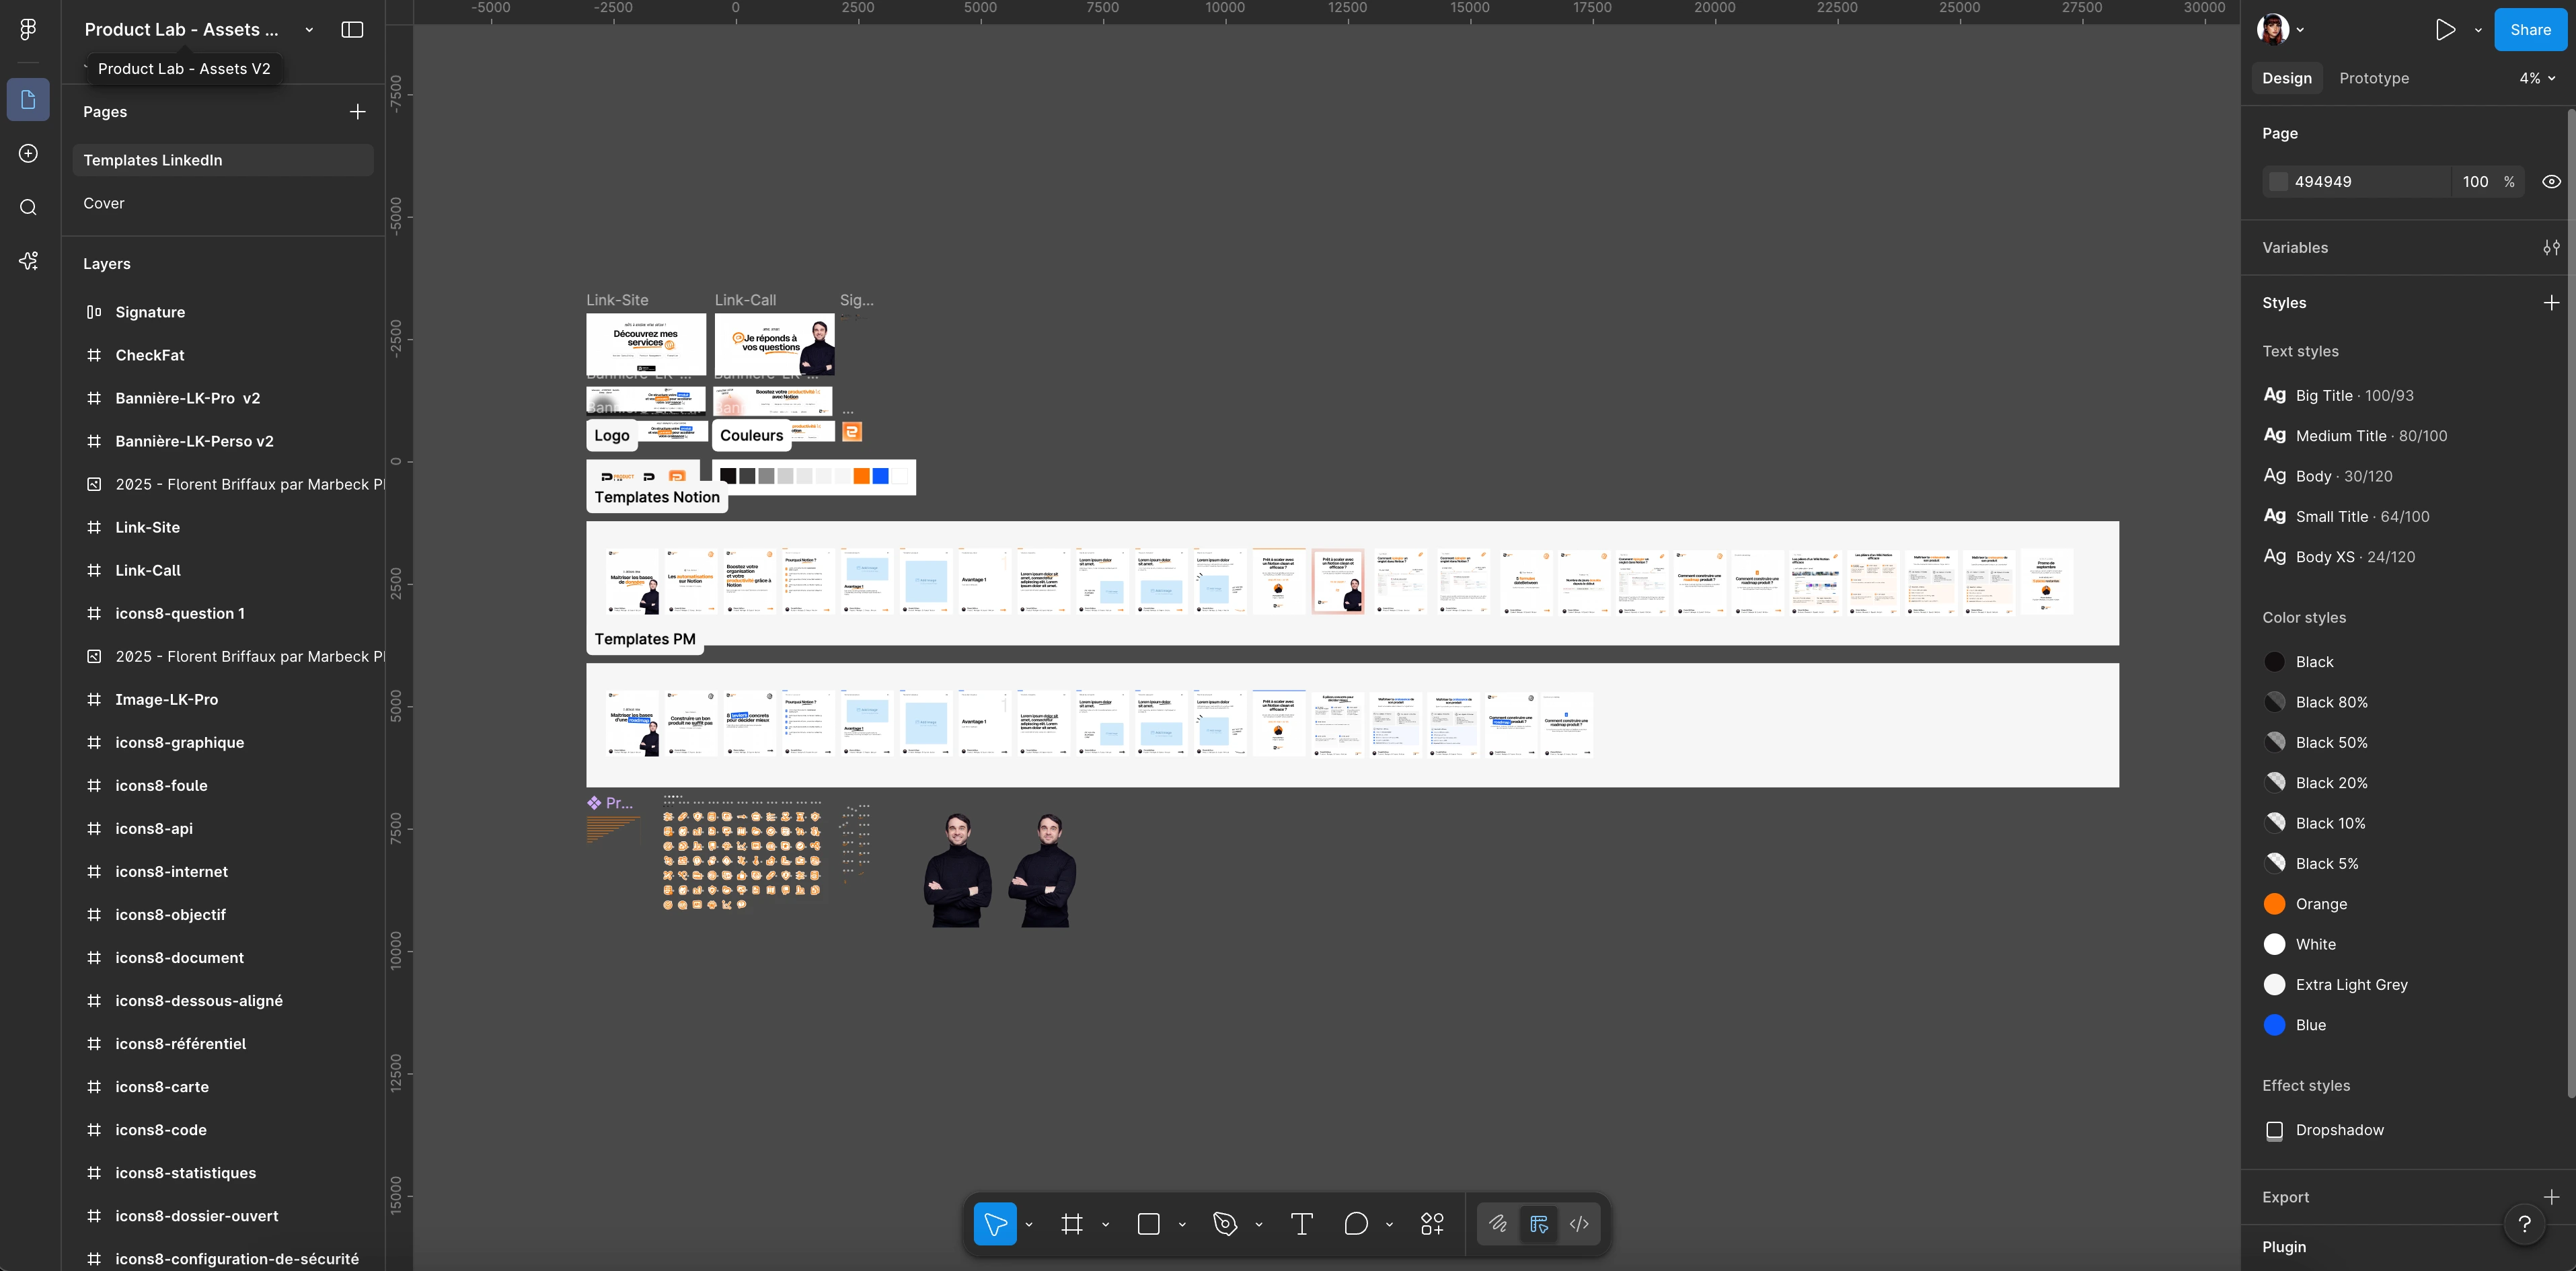Open the Comment tool

[1356, 1224]
